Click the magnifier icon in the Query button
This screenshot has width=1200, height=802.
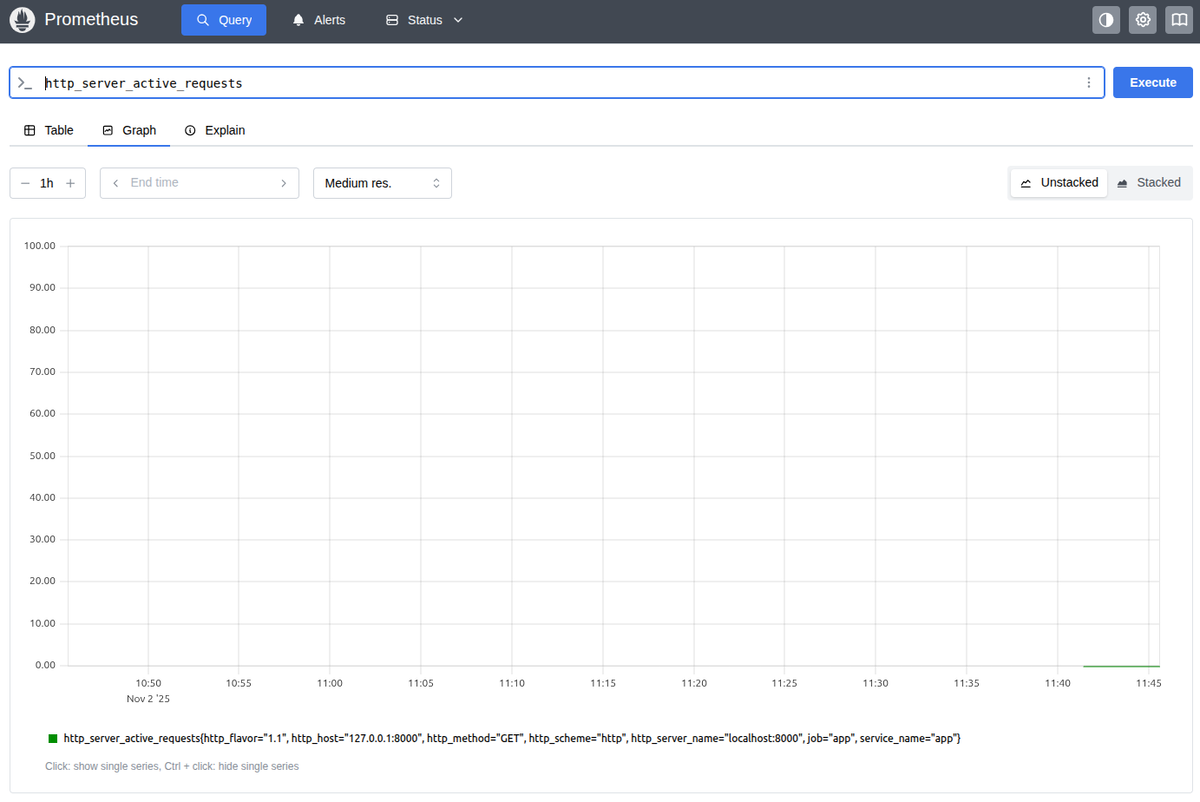tap(203, 20)
